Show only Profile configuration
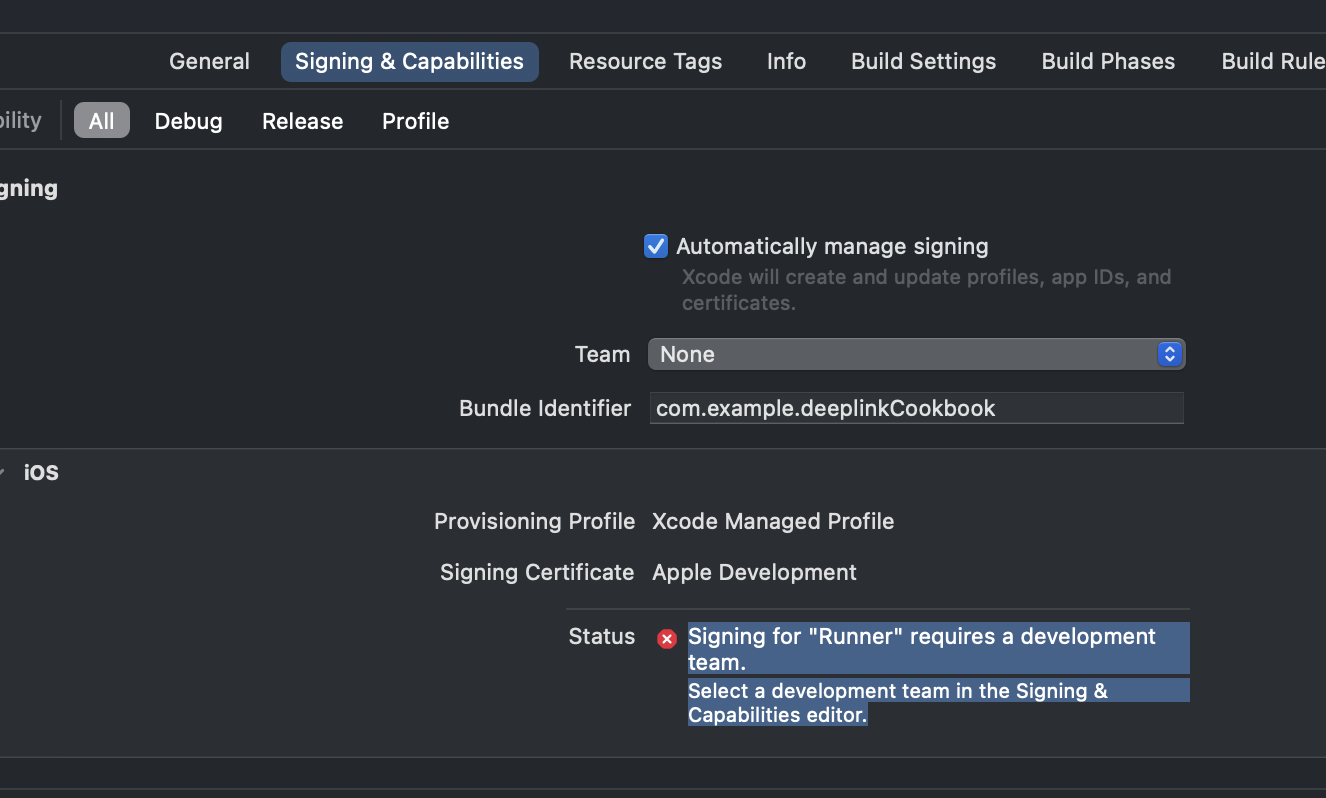The image size is (1326, 798). 415,121
